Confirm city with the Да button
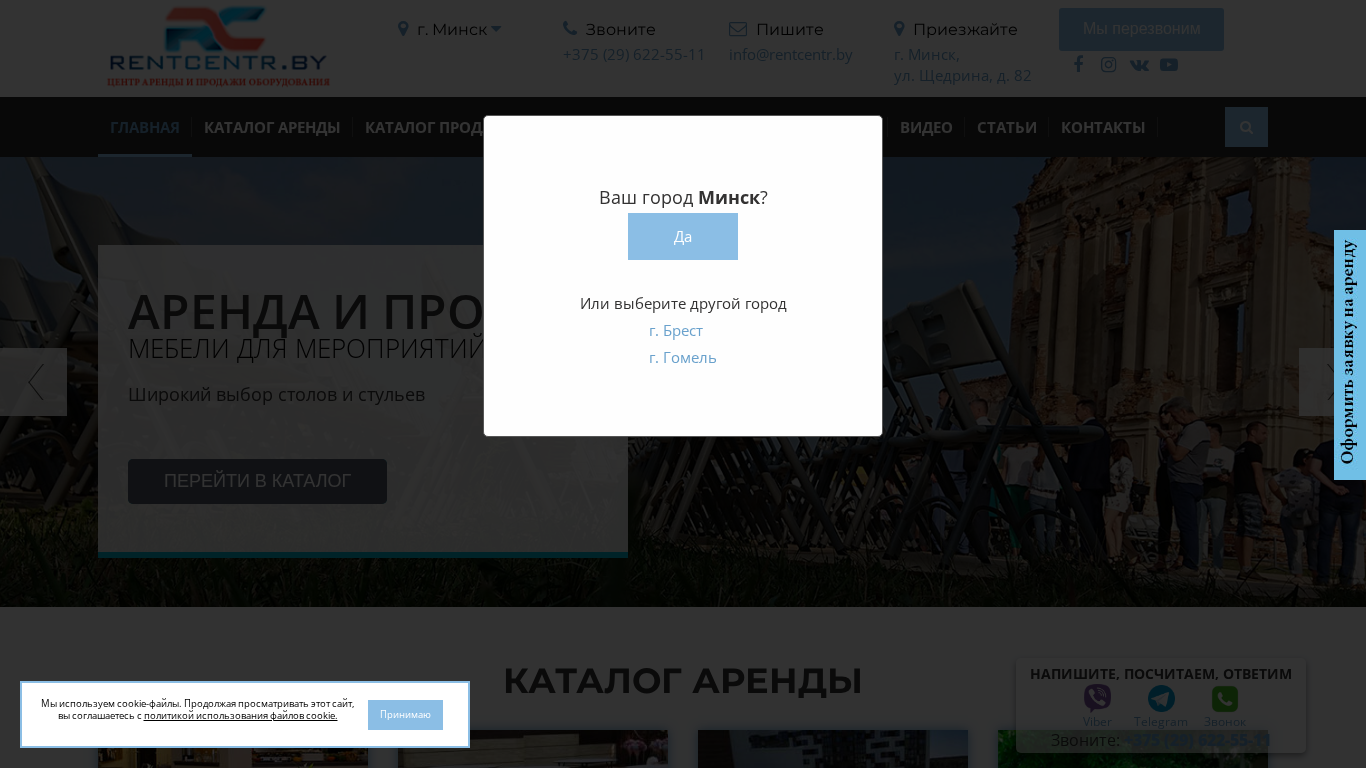The height and width of the screenshot is (768, 1366). click(x=683, y=237)
